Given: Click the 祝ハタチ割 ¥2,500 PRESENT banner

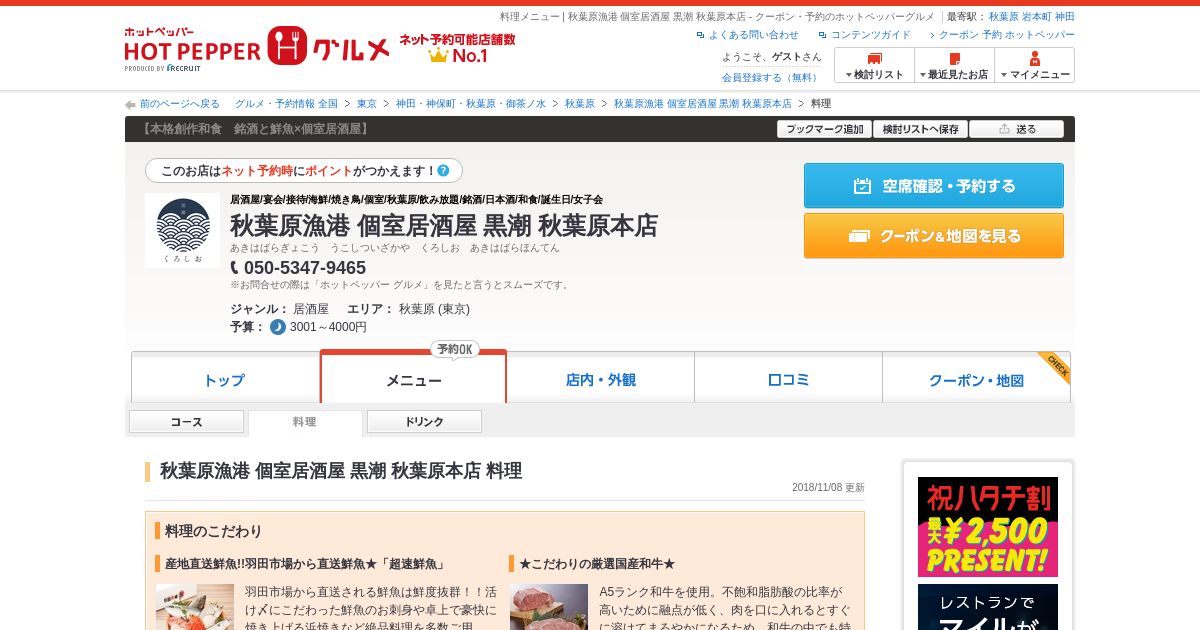Looking at the screenshot, I should click(x=988, y=527).
